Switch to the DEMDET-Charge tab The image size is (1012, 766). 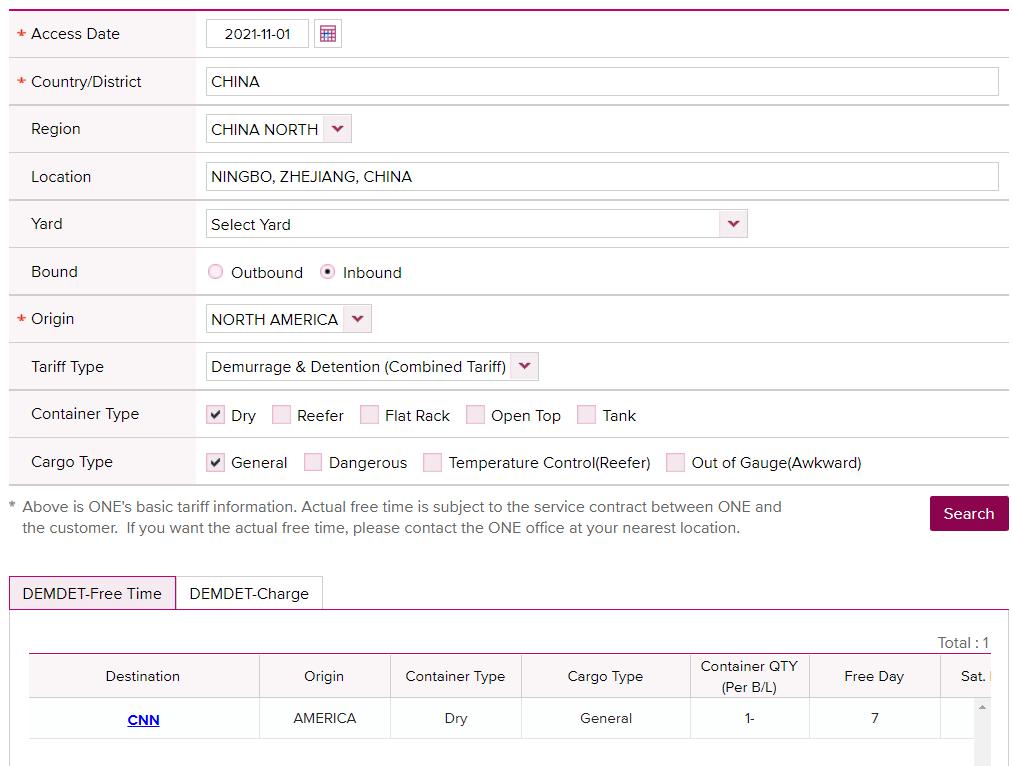(x=249, y=593)
